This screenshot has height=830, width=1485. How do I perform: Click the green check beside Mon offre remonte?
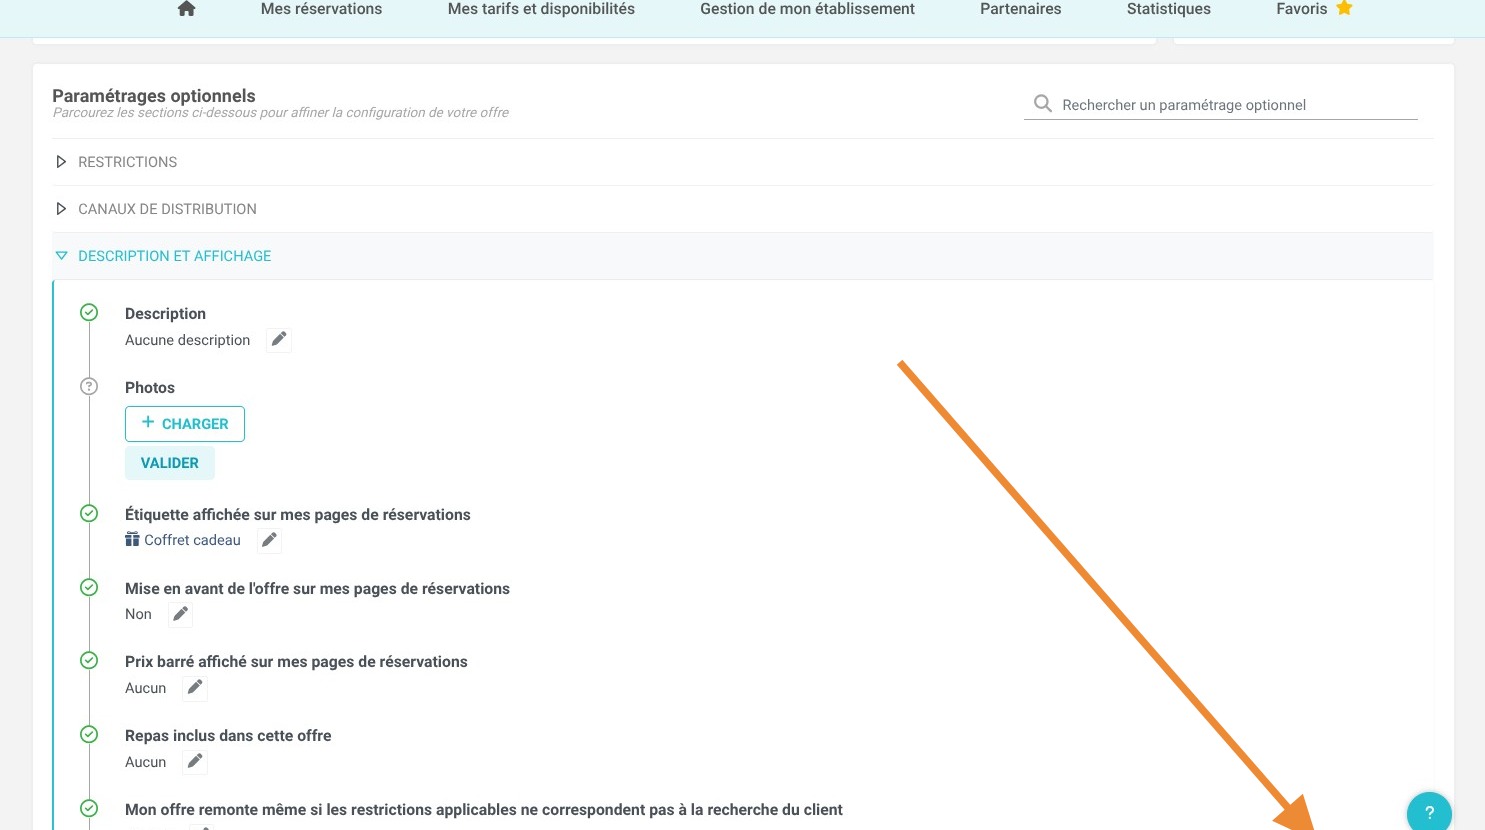click(89, 808)
